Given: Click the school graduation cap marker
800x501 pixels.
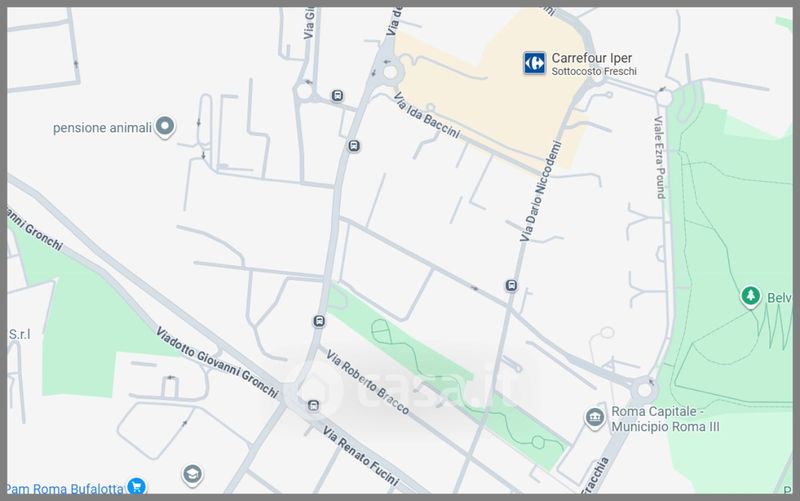Looking at the screenshot, I should coord(192,475).
